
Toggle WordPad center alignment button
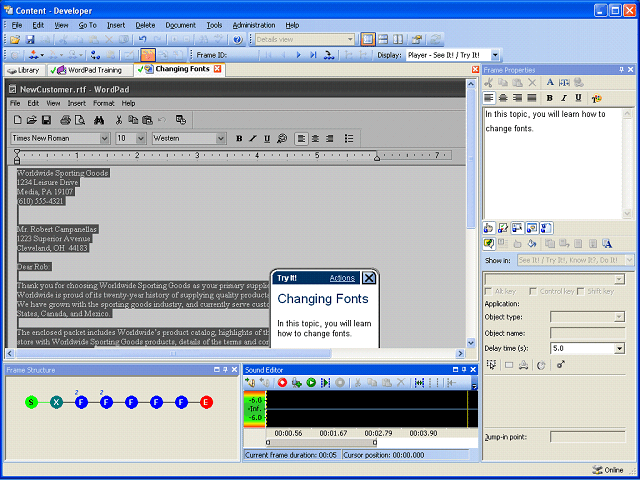(x=315, y=138)
